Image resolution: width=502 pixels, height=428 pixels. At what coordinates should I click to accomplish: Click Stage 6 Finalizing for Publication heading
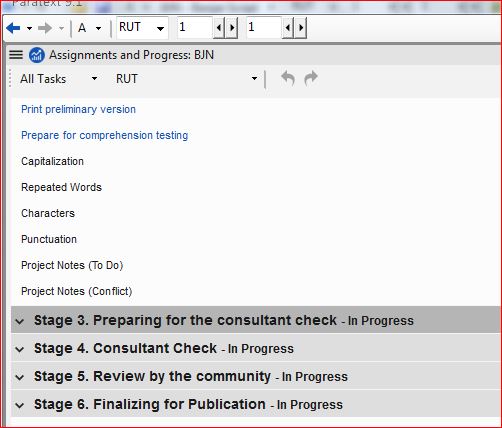pyautogui.click(x=150, y=404)
